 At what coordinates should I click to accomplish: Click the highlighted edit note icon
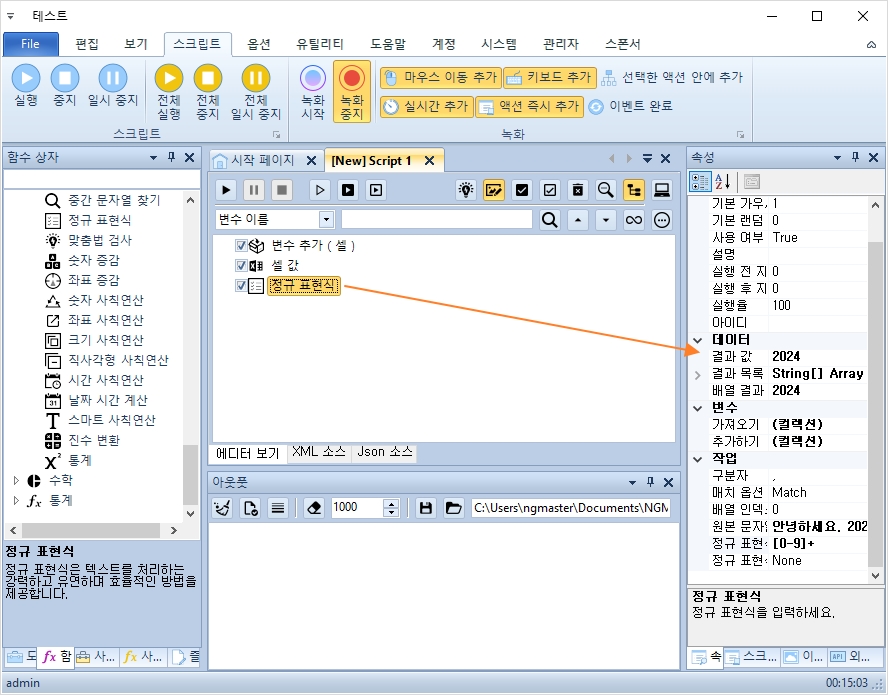tap(494, 190)
